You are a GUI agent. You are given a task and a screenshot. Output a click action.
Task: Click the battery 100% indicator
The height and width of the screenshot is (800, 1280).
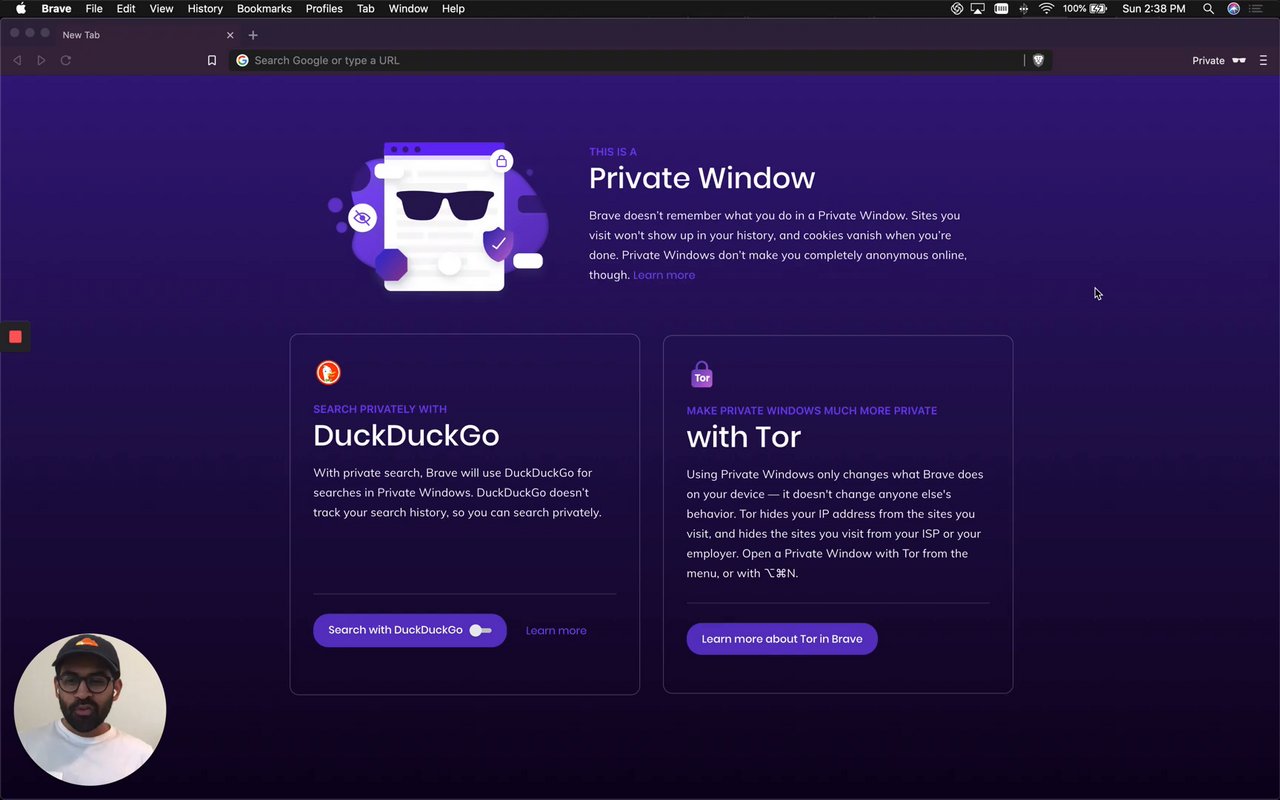pyautogui.click(x=1085, y=8)
